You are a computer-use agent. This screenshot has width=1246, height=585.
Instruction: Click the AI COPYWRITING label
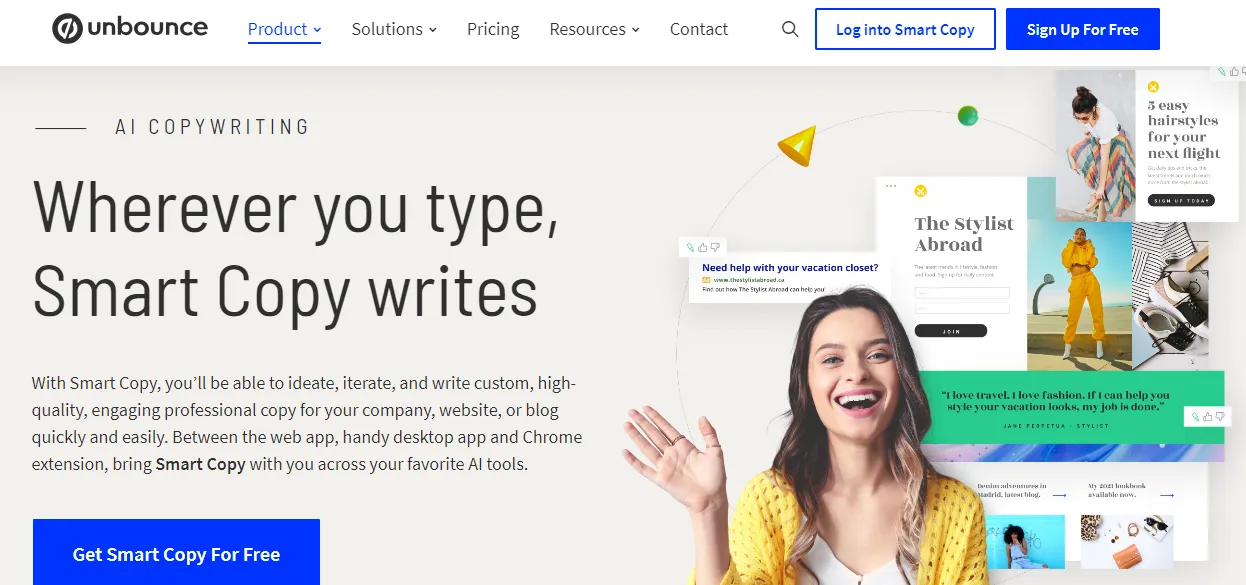(212, 127)
